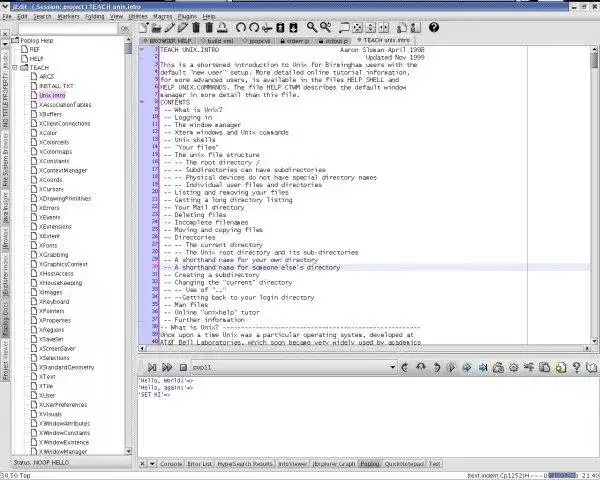Click the fast-forward icon in Poplog panel
The width and height of the screenshot is (600, 480).
pyautogui.click(x=167, y=367)
